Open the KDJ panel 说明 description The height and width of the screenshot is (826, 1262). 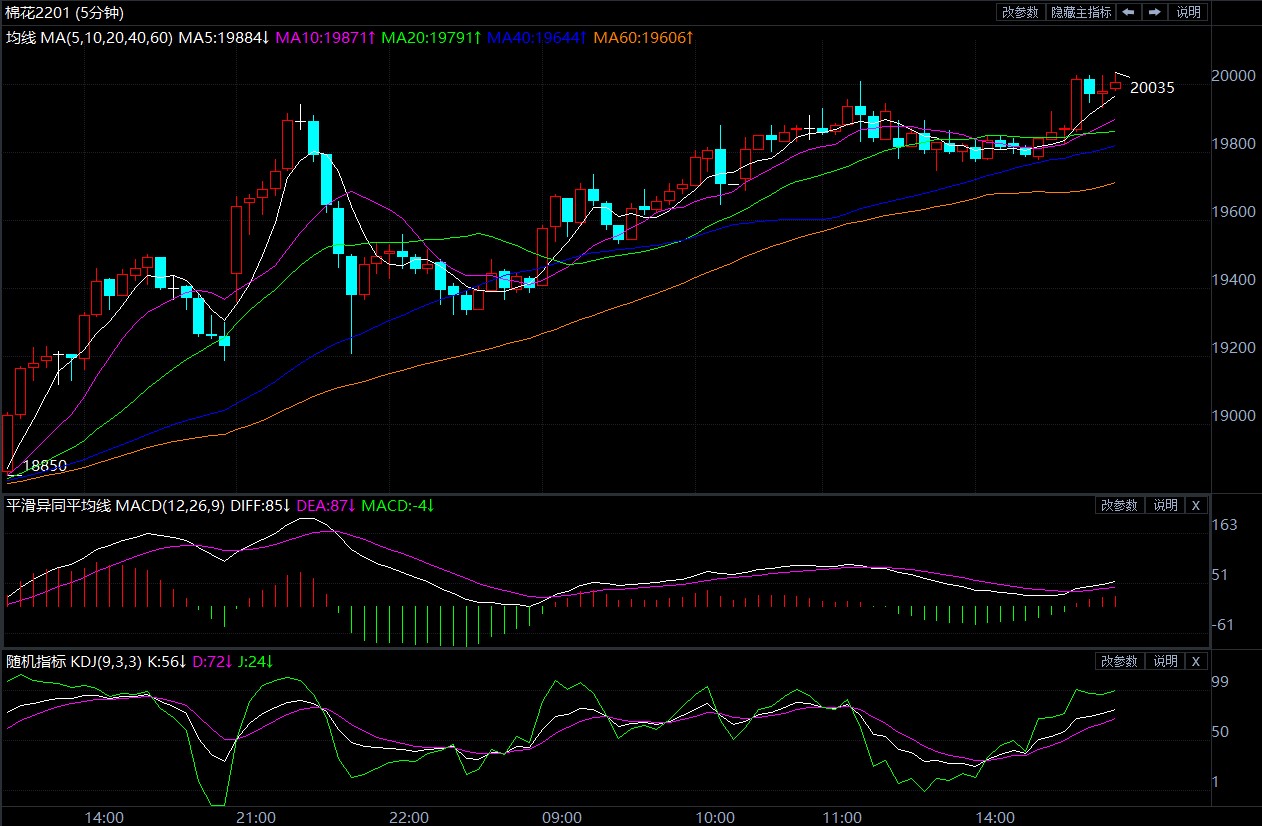1165,661
